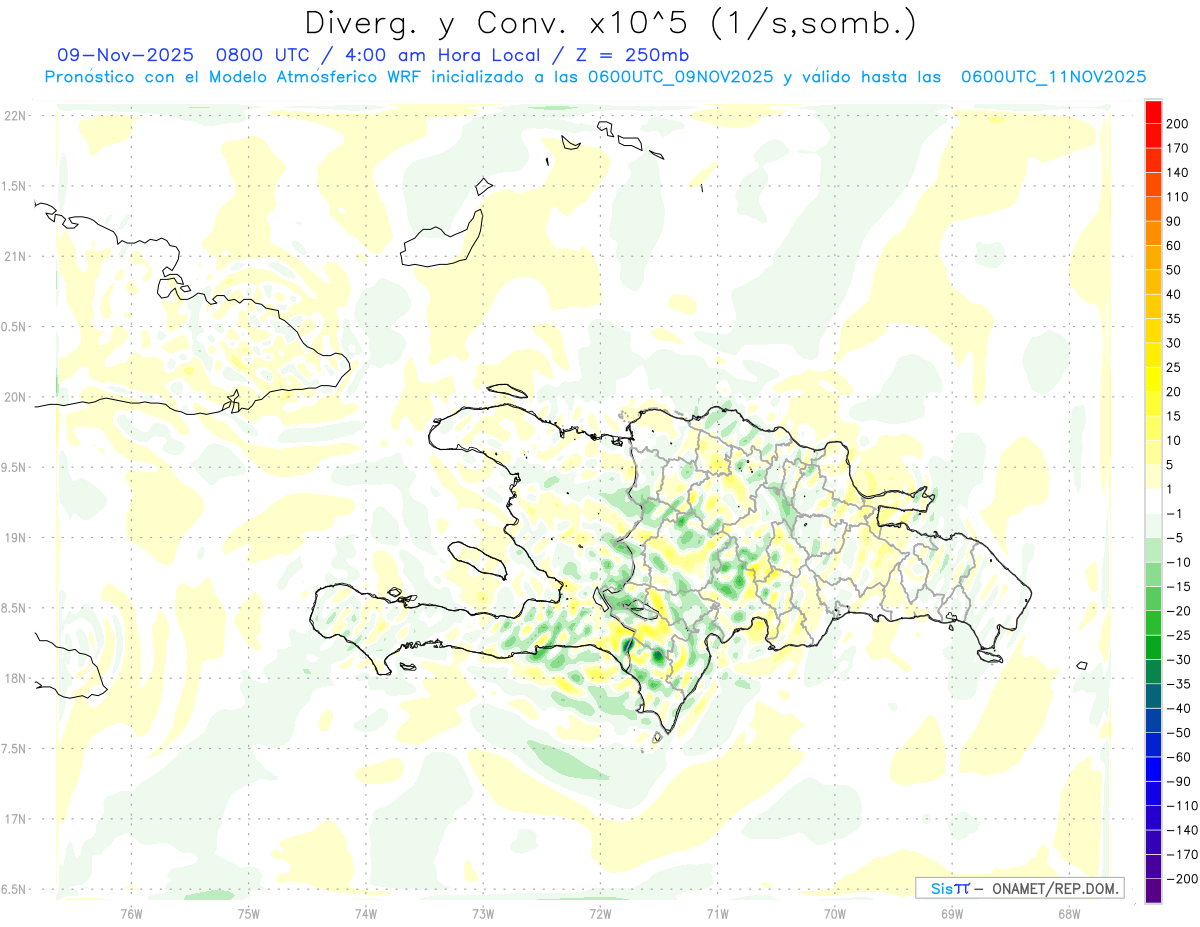This screenshot has height=927, width=1200.
Task: Click Saona Island off the southeast coast
Action: (990, 656)
